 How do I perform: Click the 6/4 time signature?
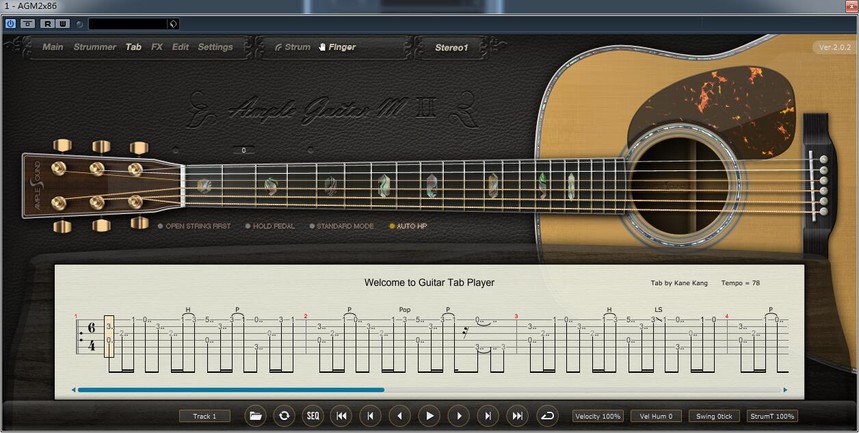click(91, 337)
